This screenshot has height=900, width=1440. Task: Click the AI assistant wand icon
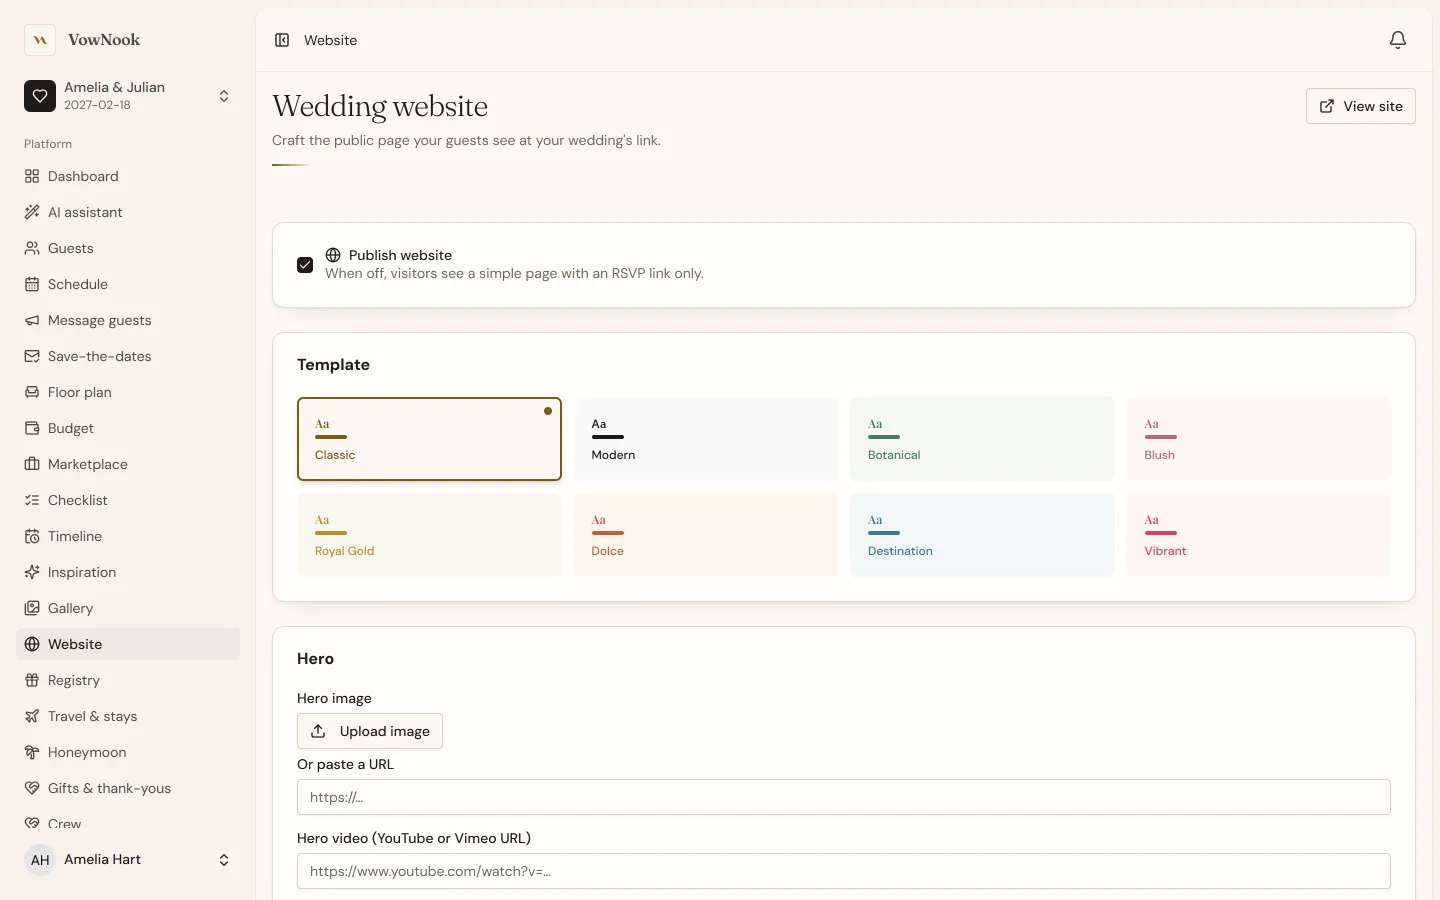(x=32, y=212)
